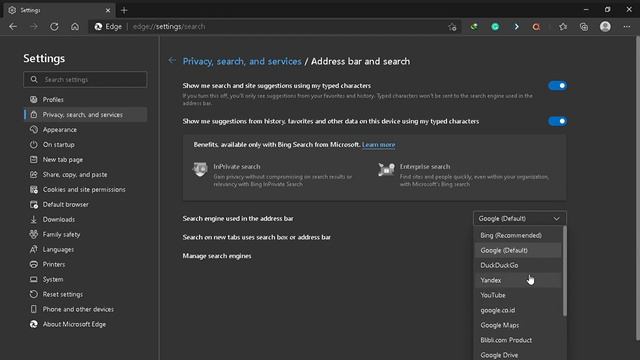Select Yandex from the dropdown

point(518,280)
